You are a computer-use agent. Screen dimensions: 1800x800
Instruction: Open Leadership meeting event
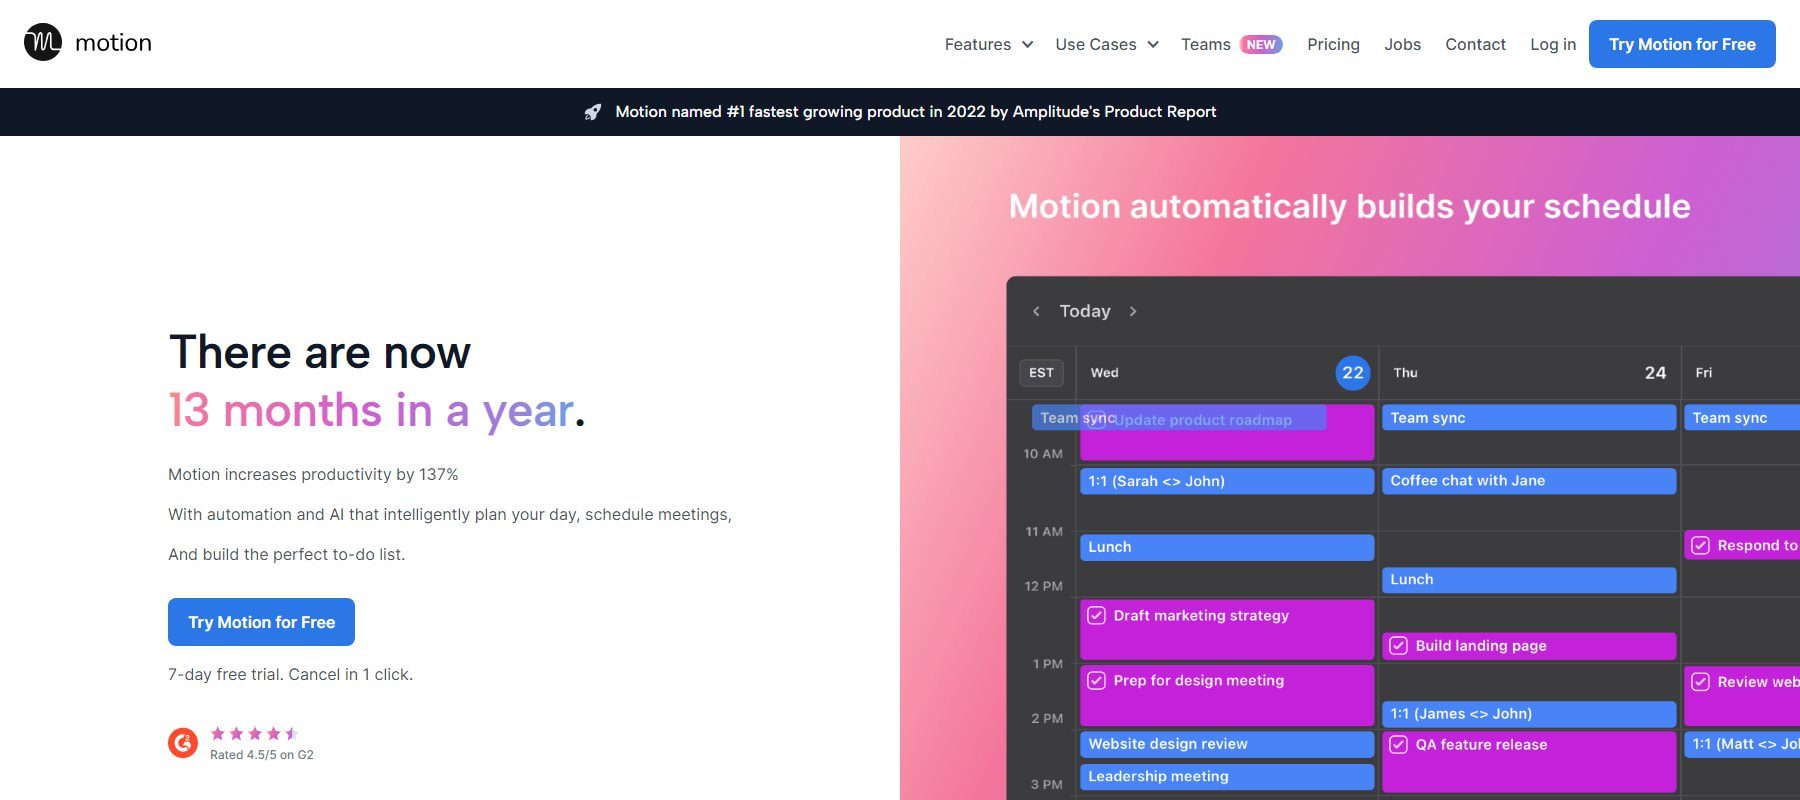[x=1227, y=777]
